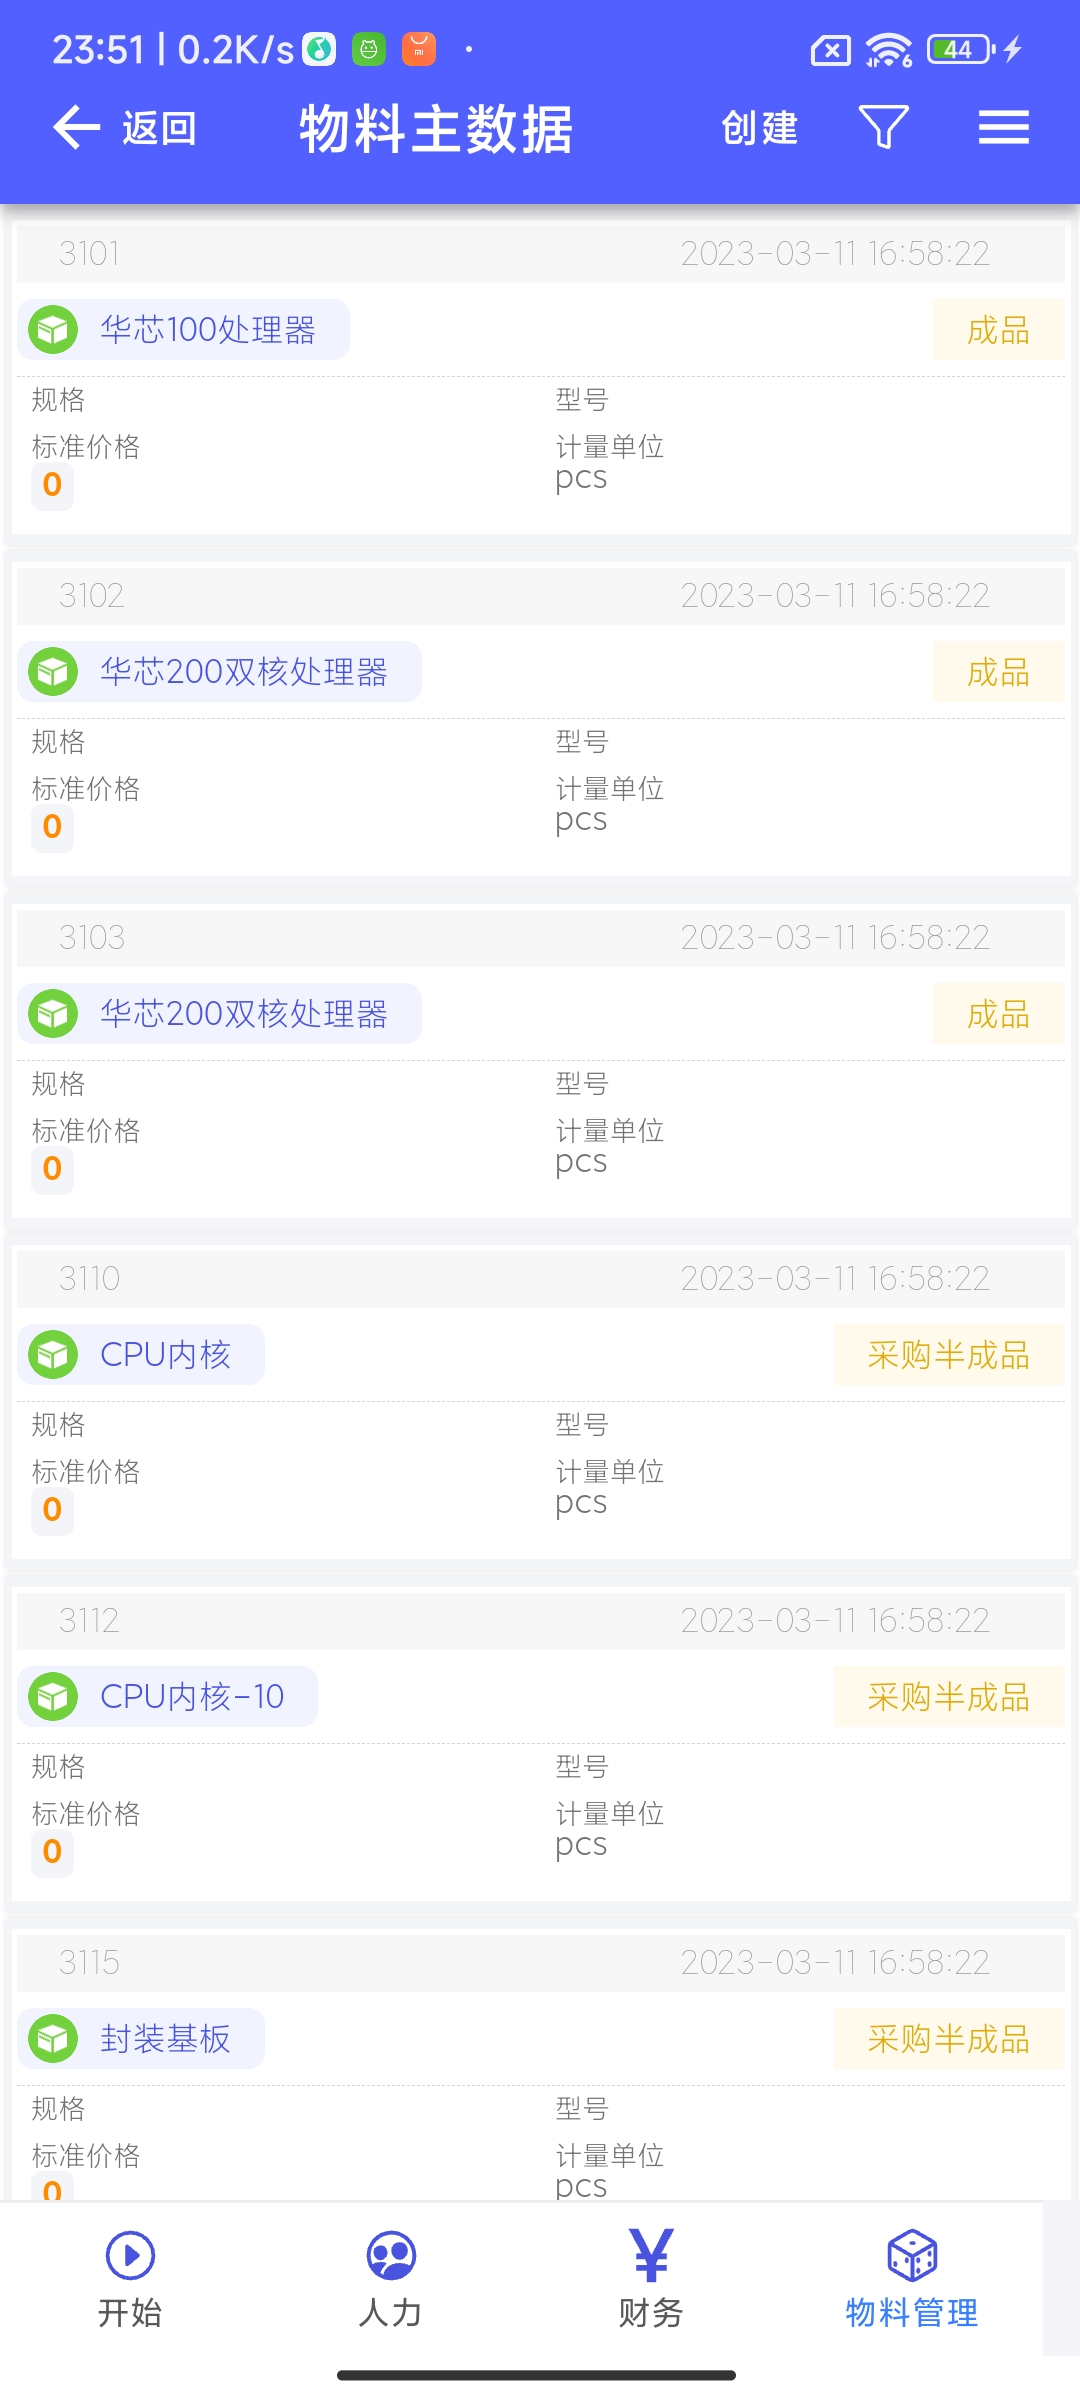
Task: Tap the standard price value of item 3112
Action: [53, 1851]
